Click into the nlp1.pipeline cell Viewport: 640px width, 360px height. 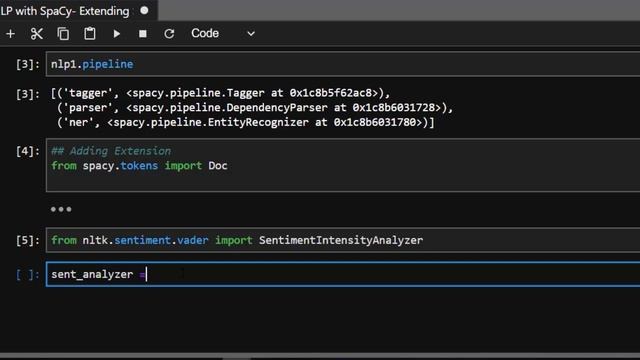343,64
